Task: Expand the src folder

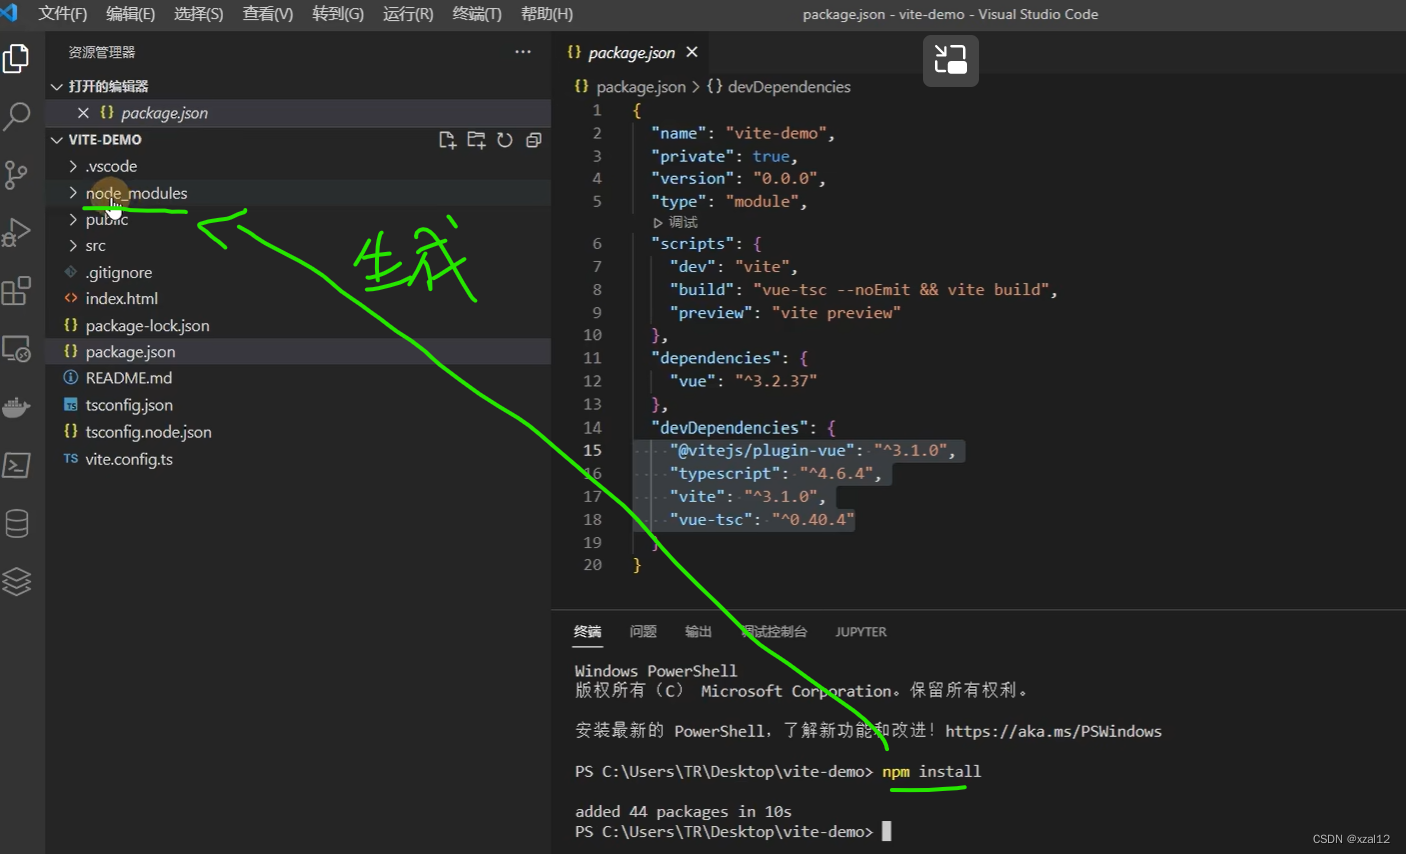Action: 73,245
